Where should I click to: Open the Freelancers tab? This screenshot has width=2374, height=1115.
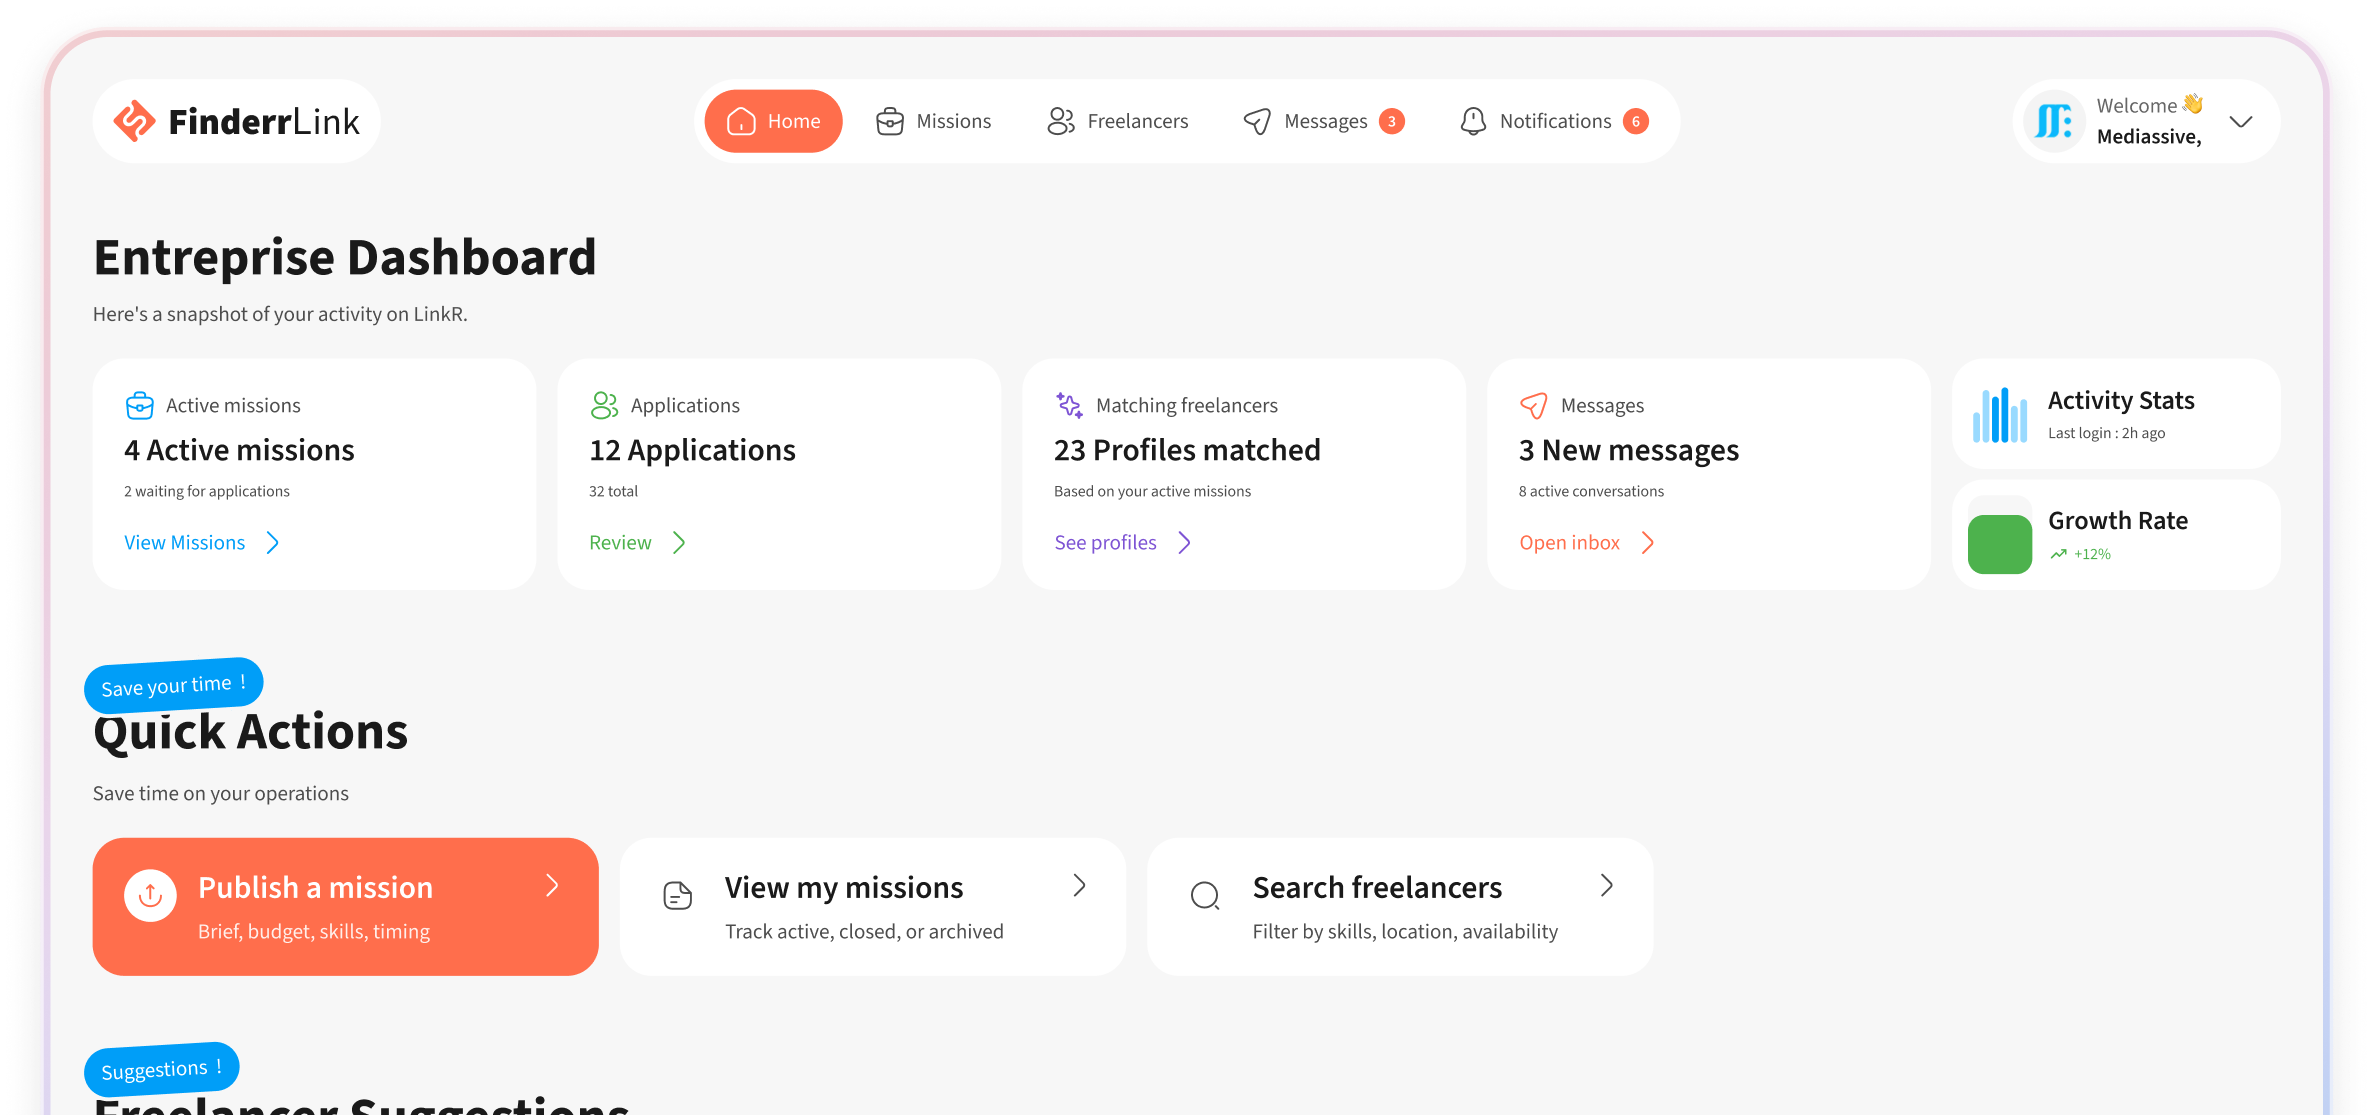1117,121
